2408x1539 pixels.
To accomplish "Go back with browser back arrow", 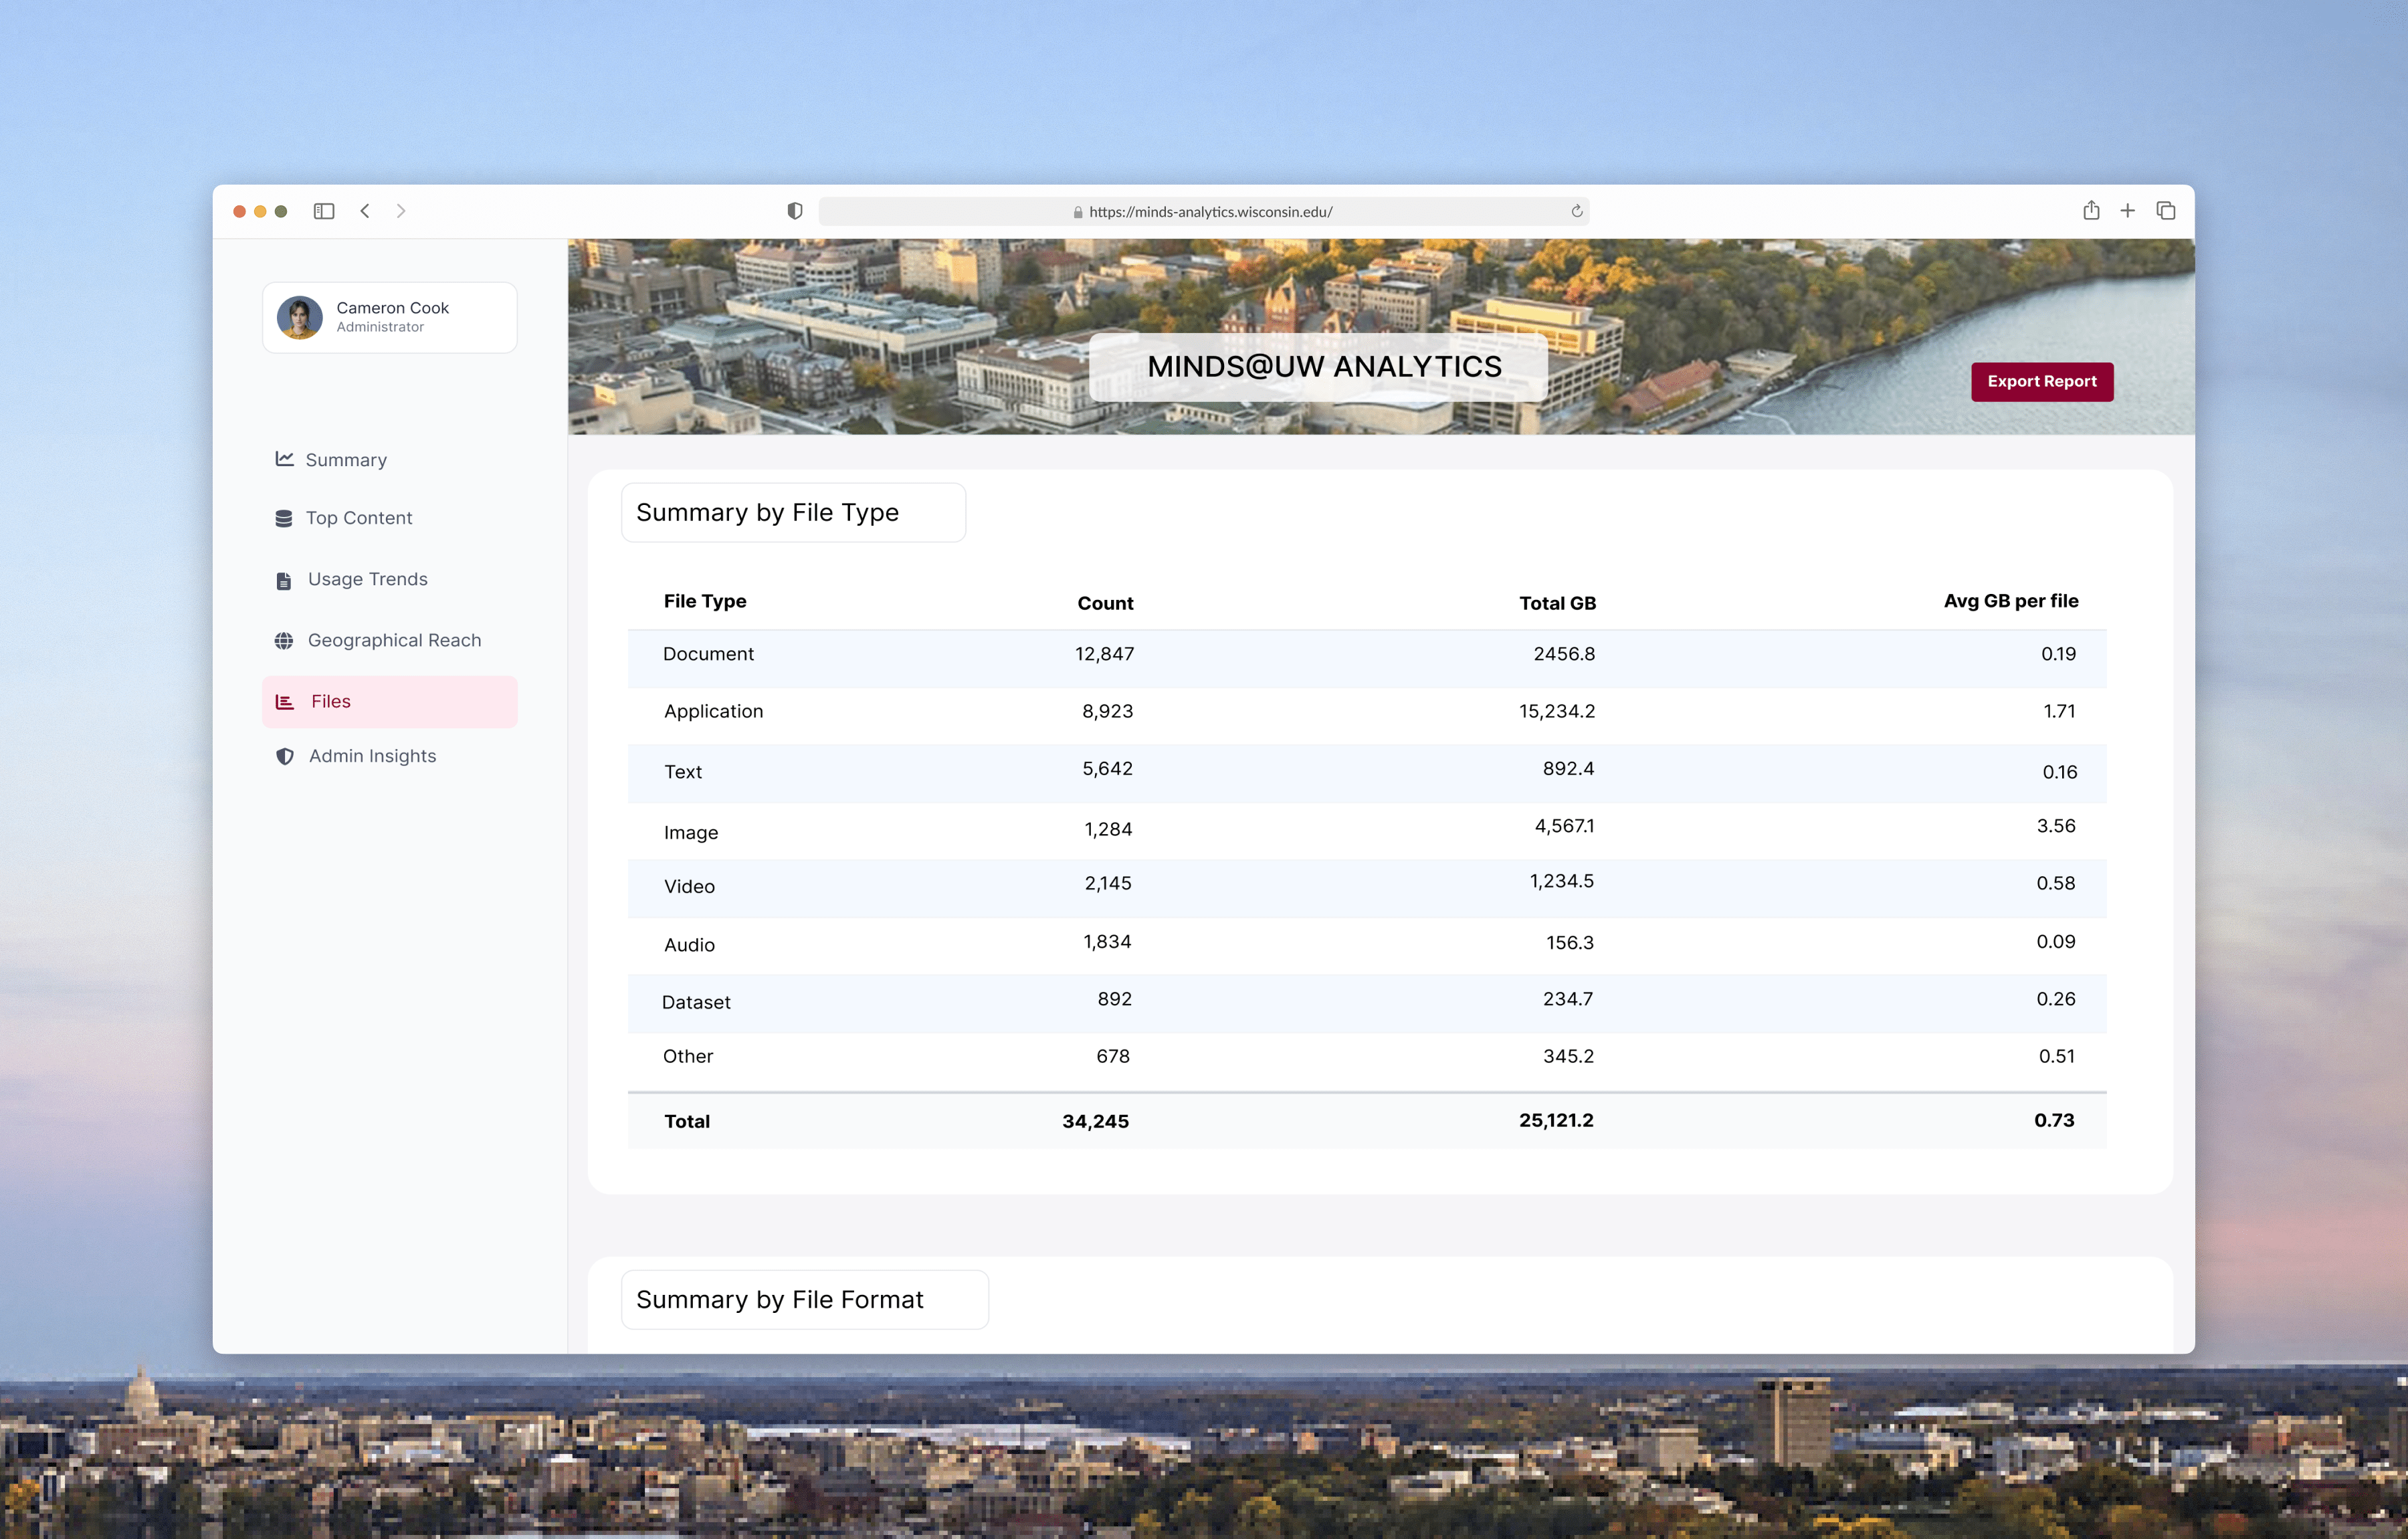I will (x=365, y=211).
